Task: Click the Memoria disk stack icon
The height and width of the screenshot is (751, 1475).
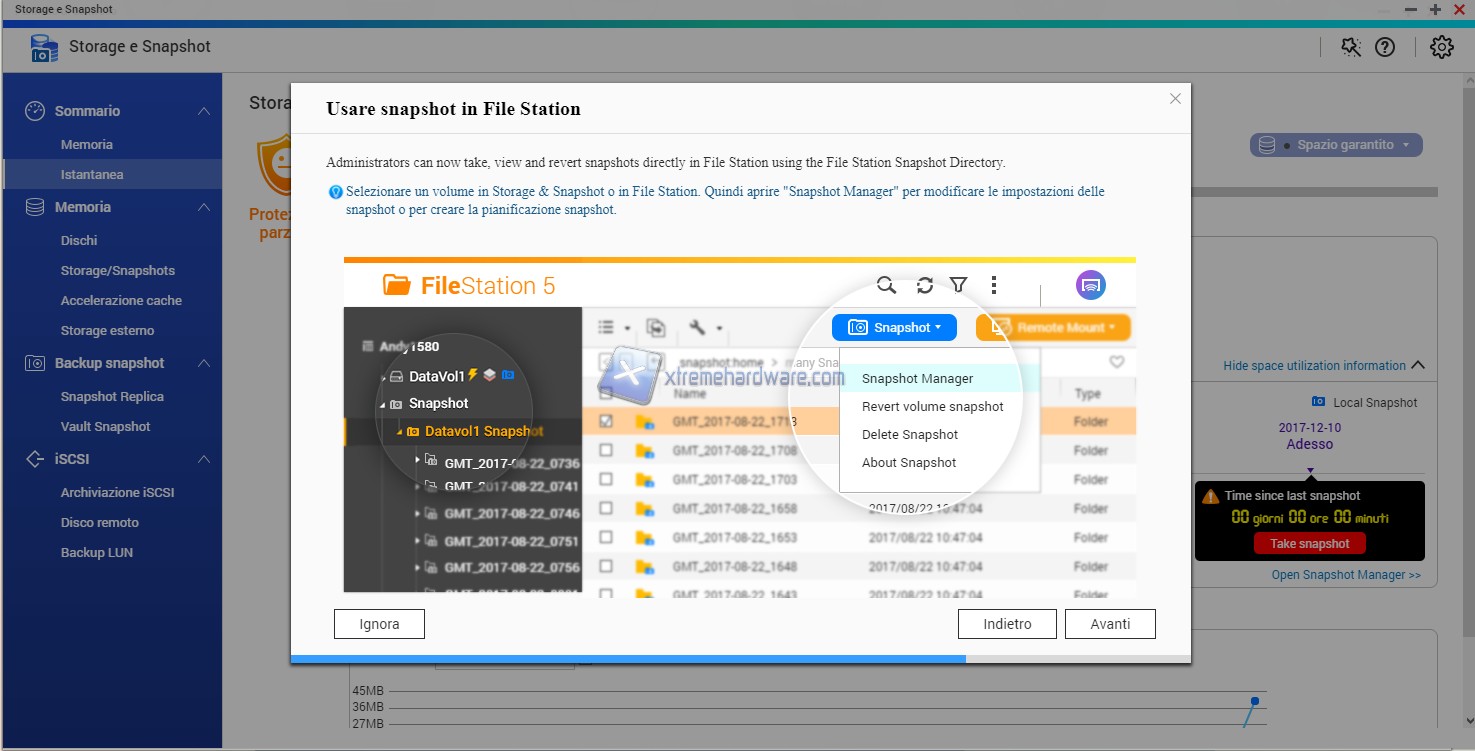Action: click(x=35, y=207)
